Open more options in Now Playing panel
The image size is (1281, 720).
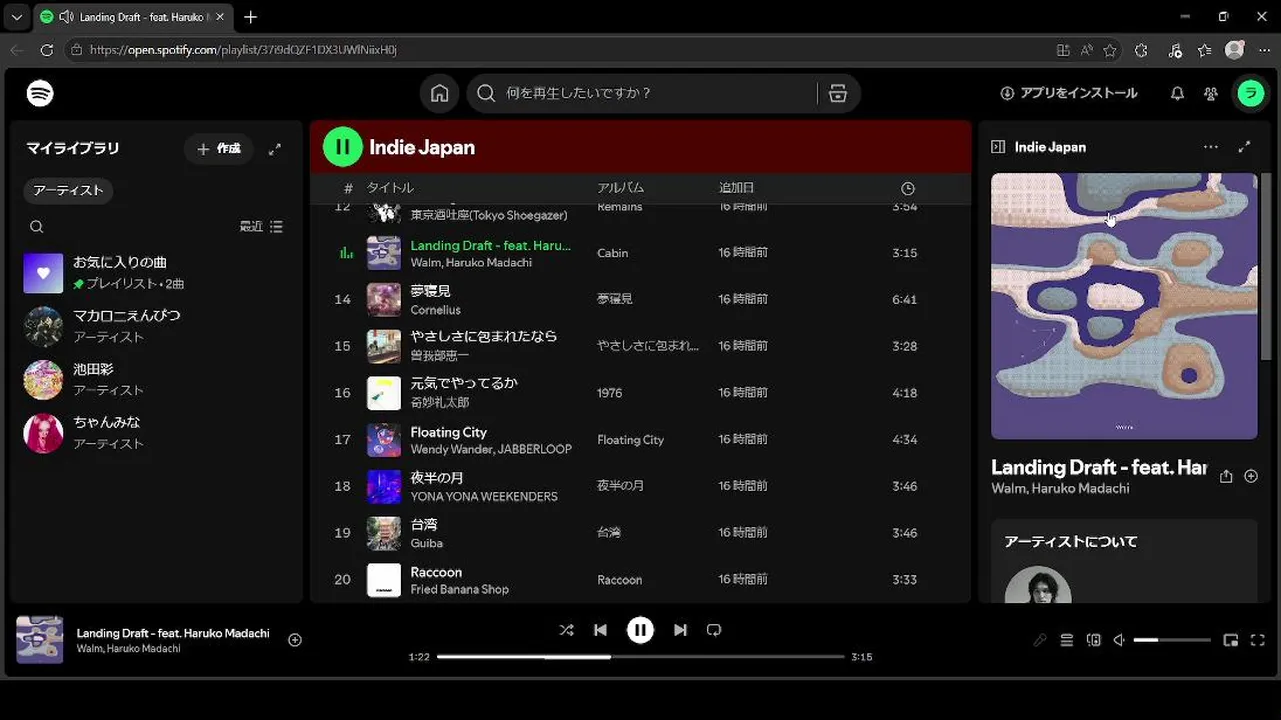point(1211,147)
